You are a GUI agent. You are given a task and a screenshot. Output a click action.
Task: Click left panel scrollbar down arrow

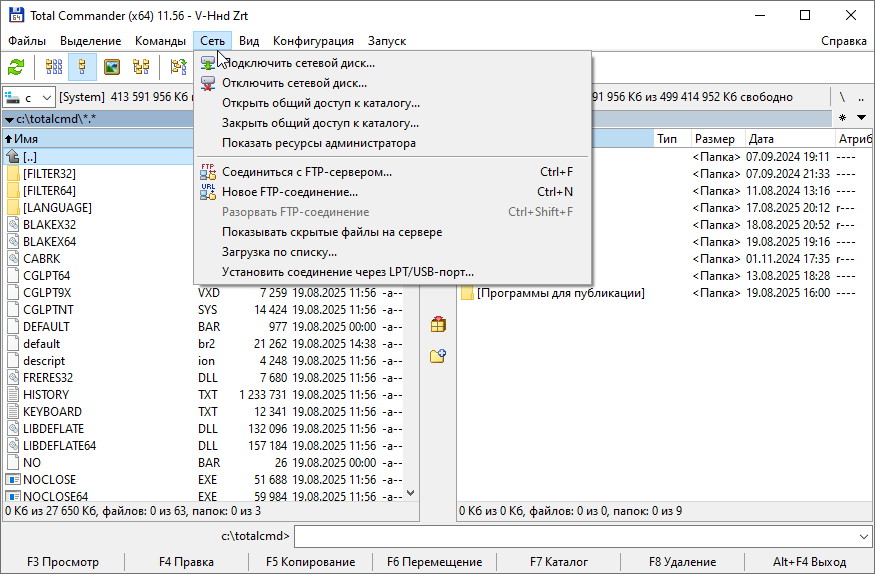(x=411, y=493)
